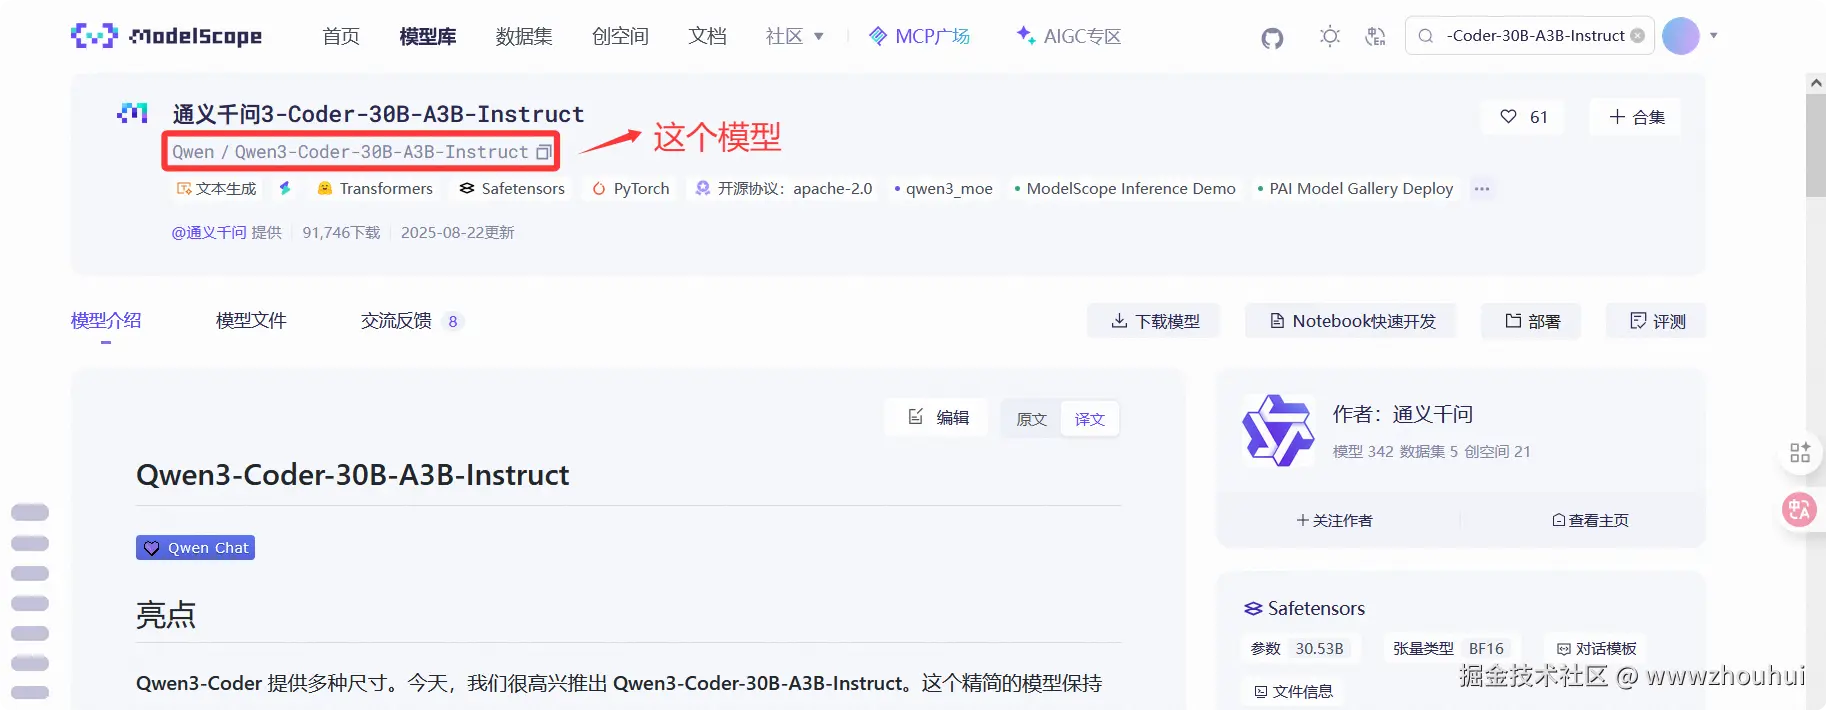
Task: Expand the avatar dropdown arrow
Action: (x=1714, y=36)
